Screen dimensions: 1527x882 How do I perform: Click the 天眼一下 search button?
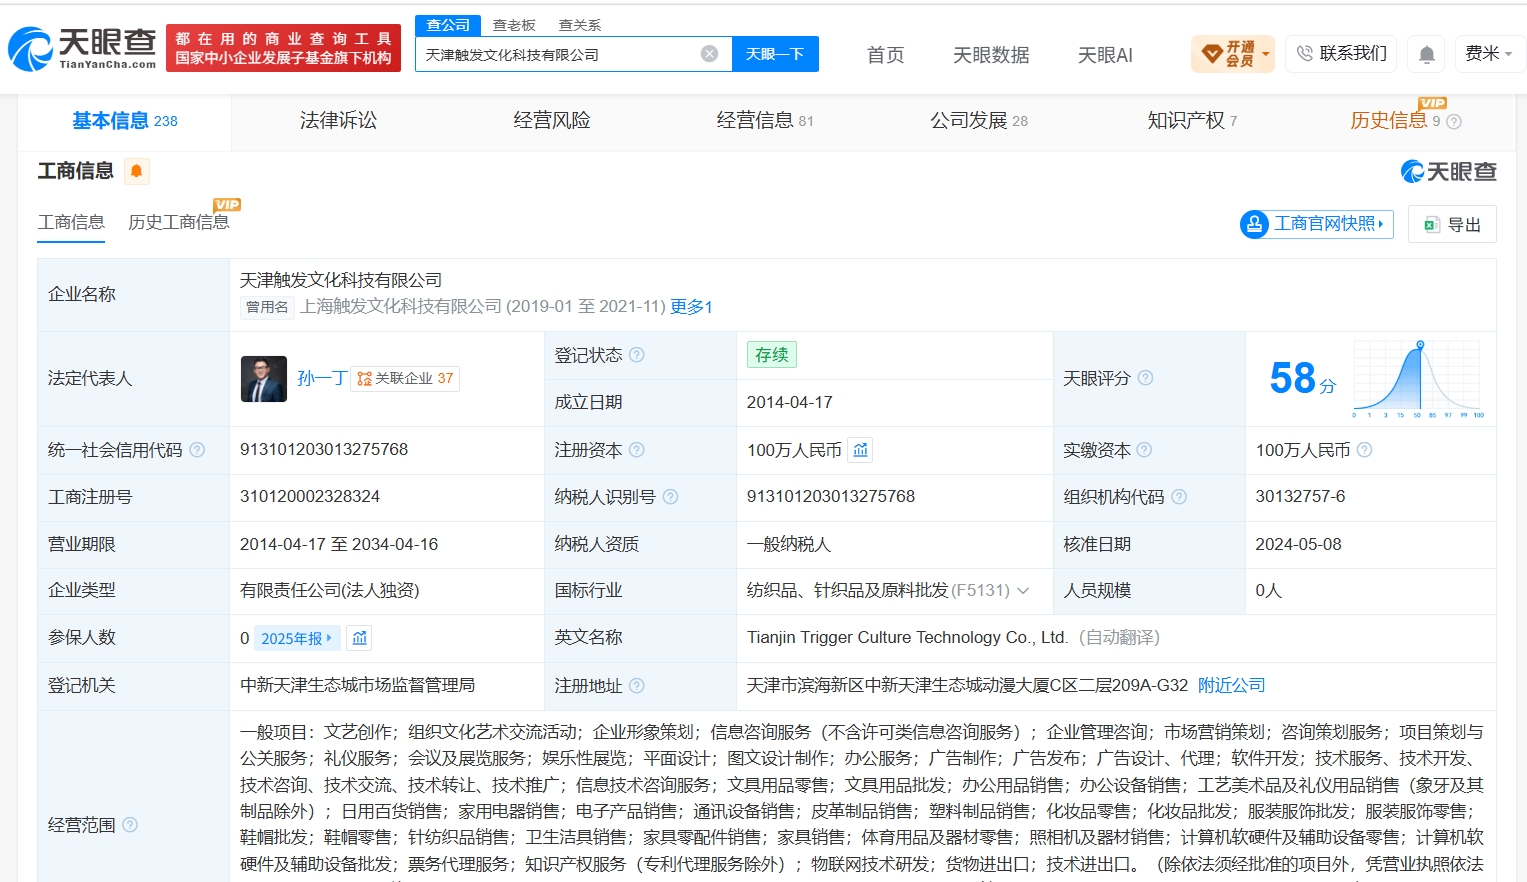(x=775, y=54)
